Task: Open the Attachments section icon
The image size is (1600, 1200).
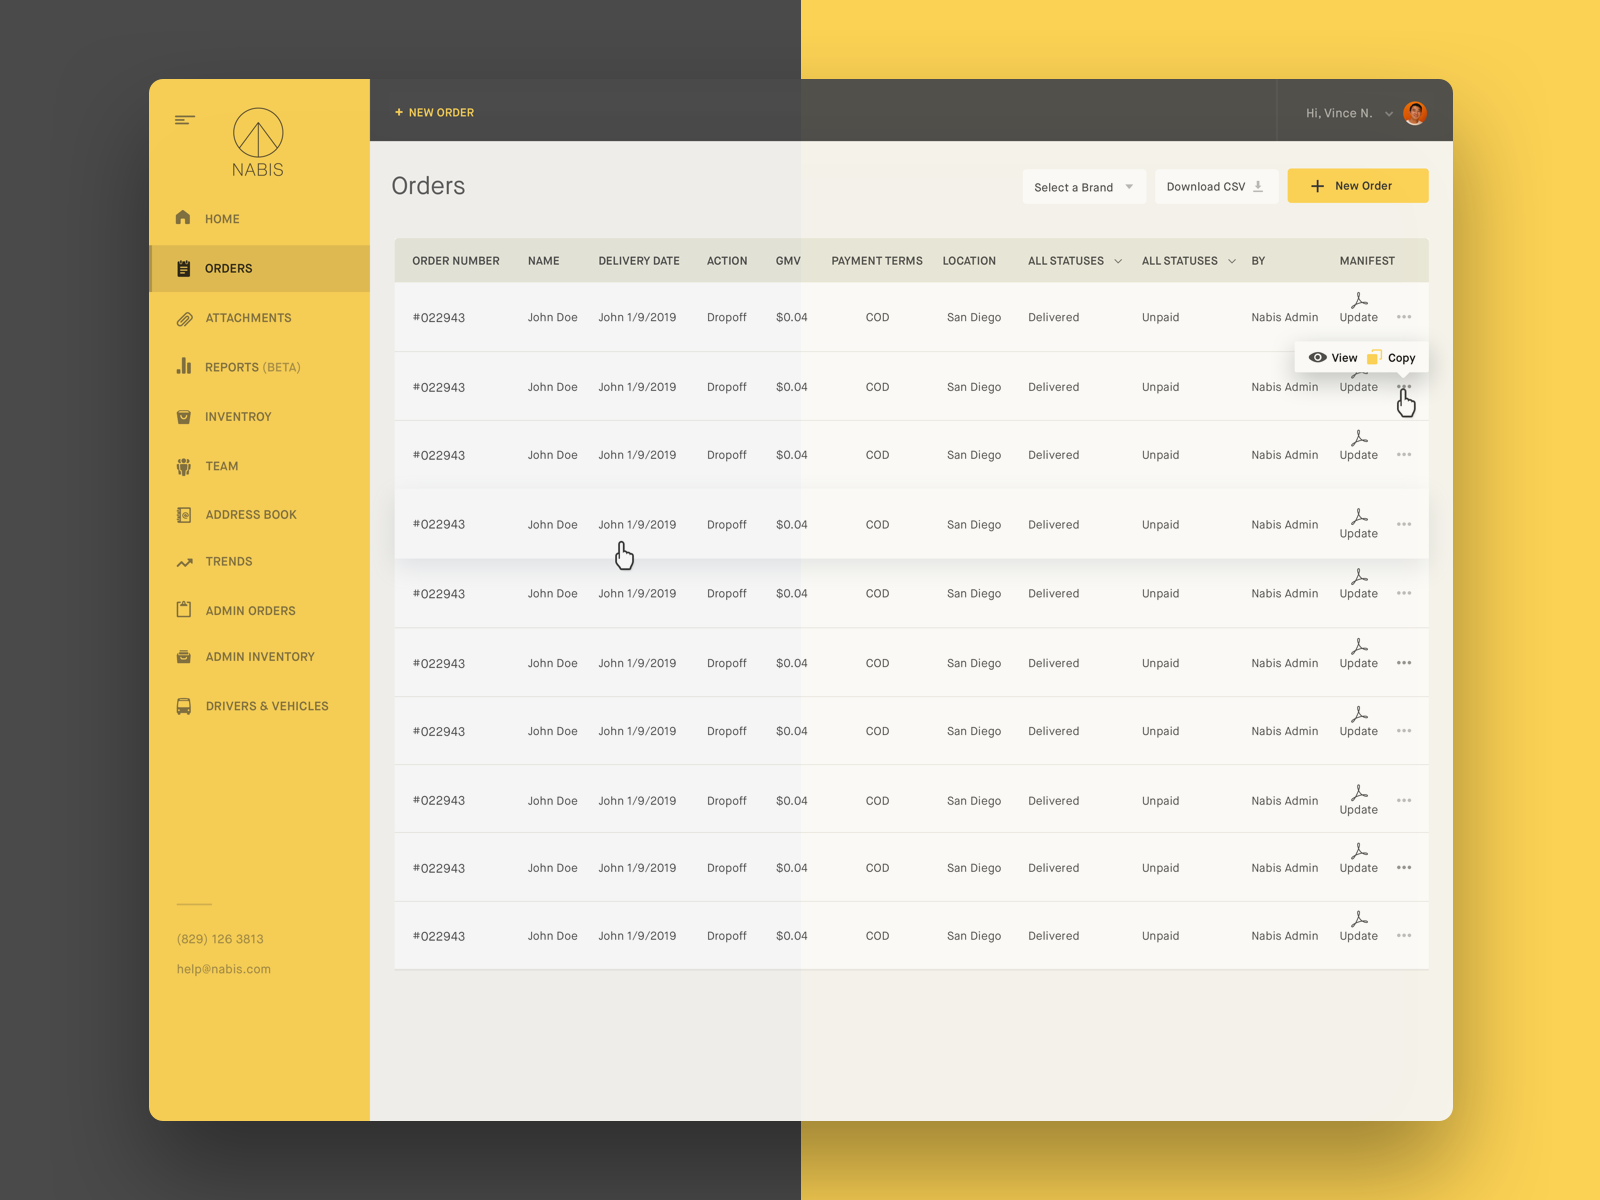Action: 184,318
